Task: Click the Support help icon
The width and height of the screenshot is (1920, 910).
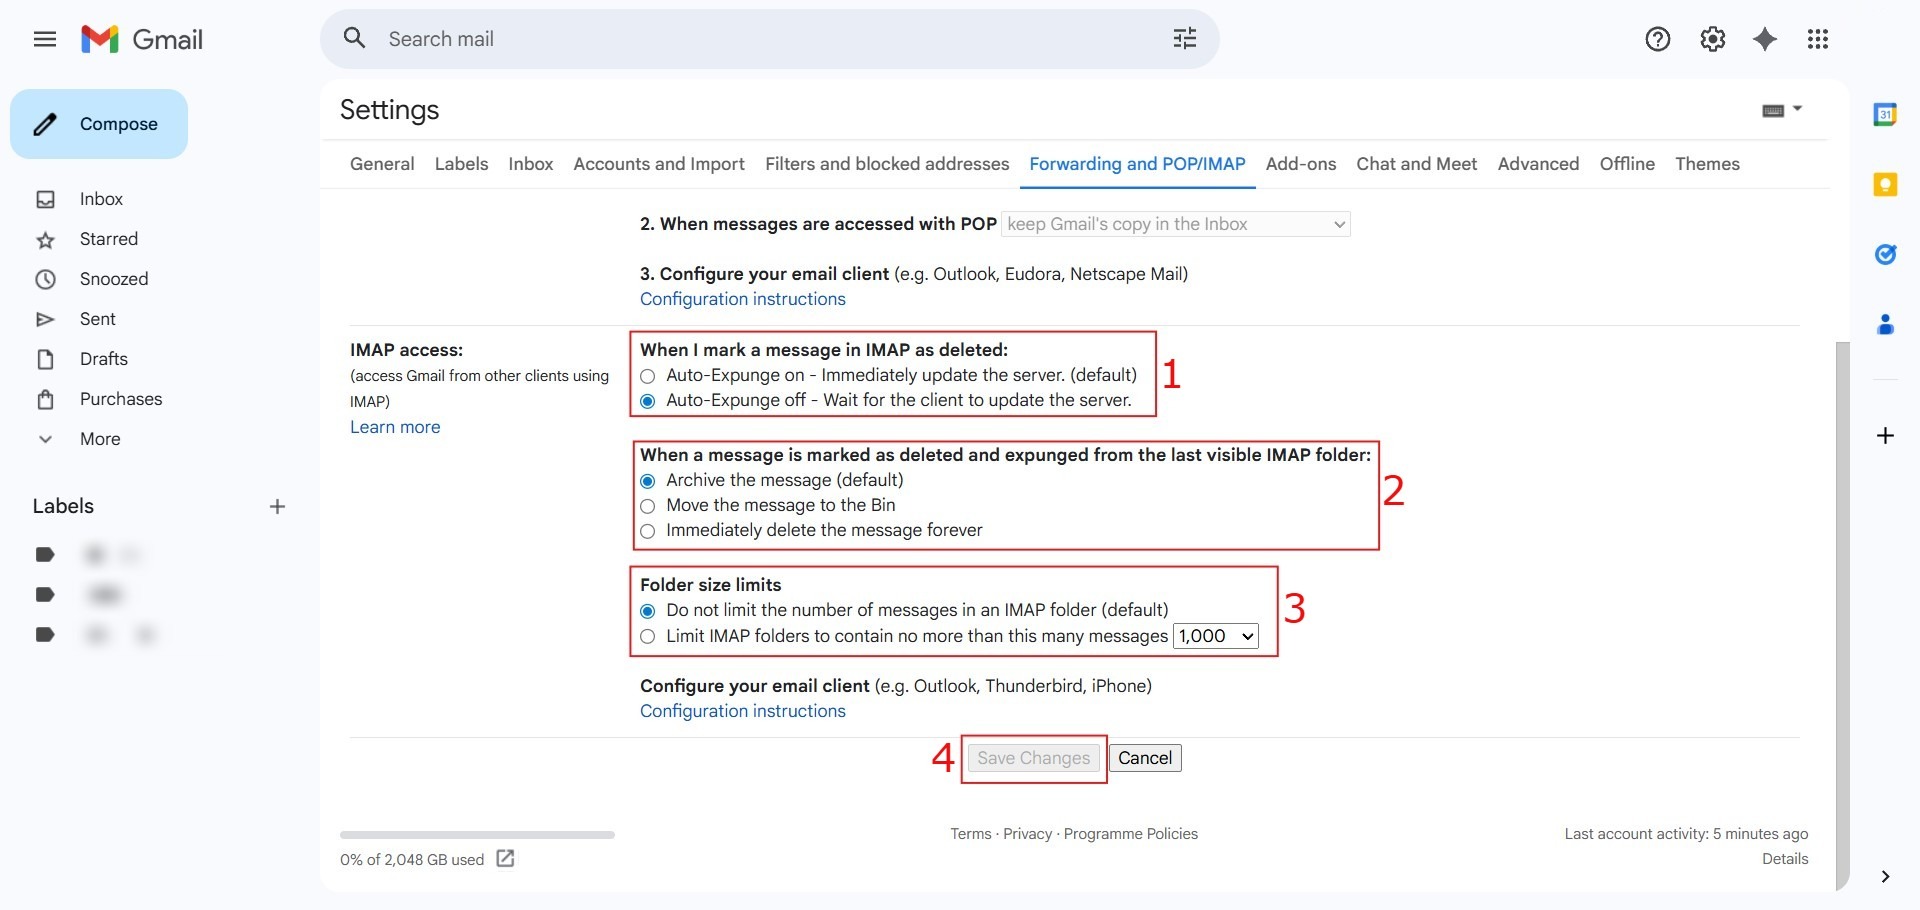Action: click(1657, 39)
